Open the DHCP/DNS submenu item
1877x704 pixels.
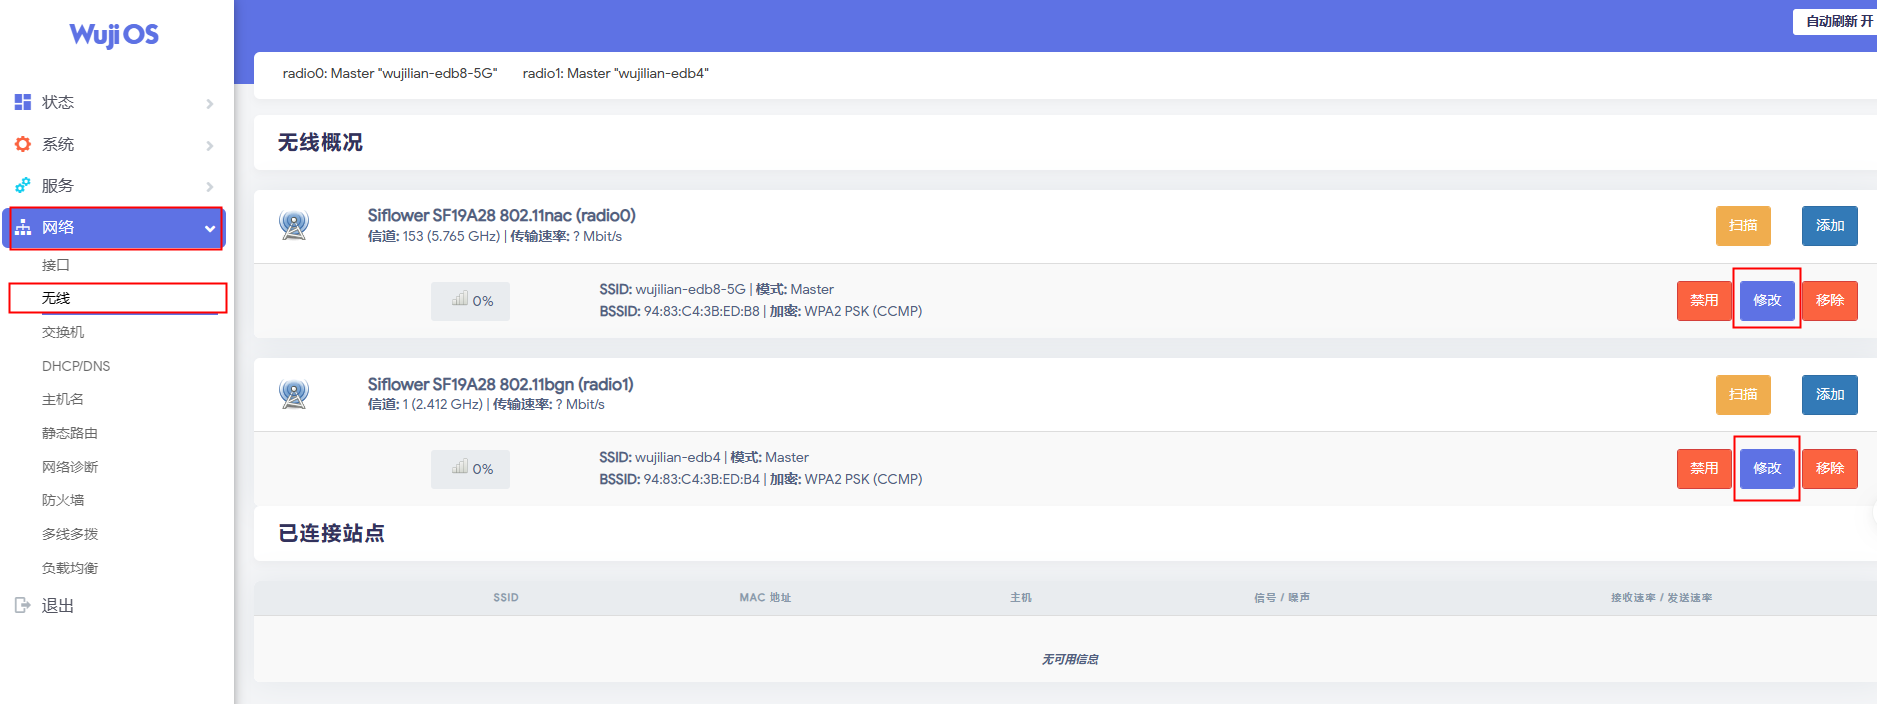pos(76,366)
